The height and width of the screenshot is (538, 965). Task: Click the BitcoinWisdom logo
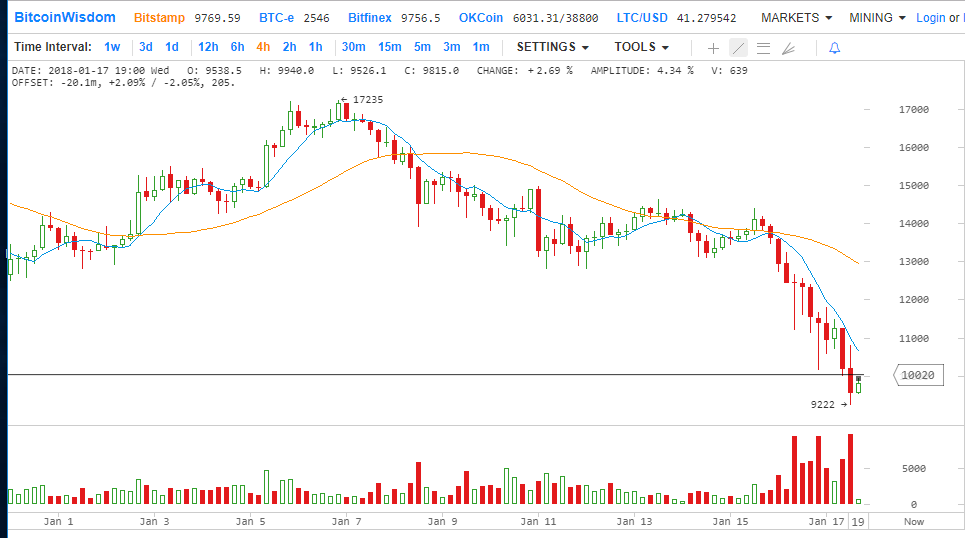coord(64,18)
